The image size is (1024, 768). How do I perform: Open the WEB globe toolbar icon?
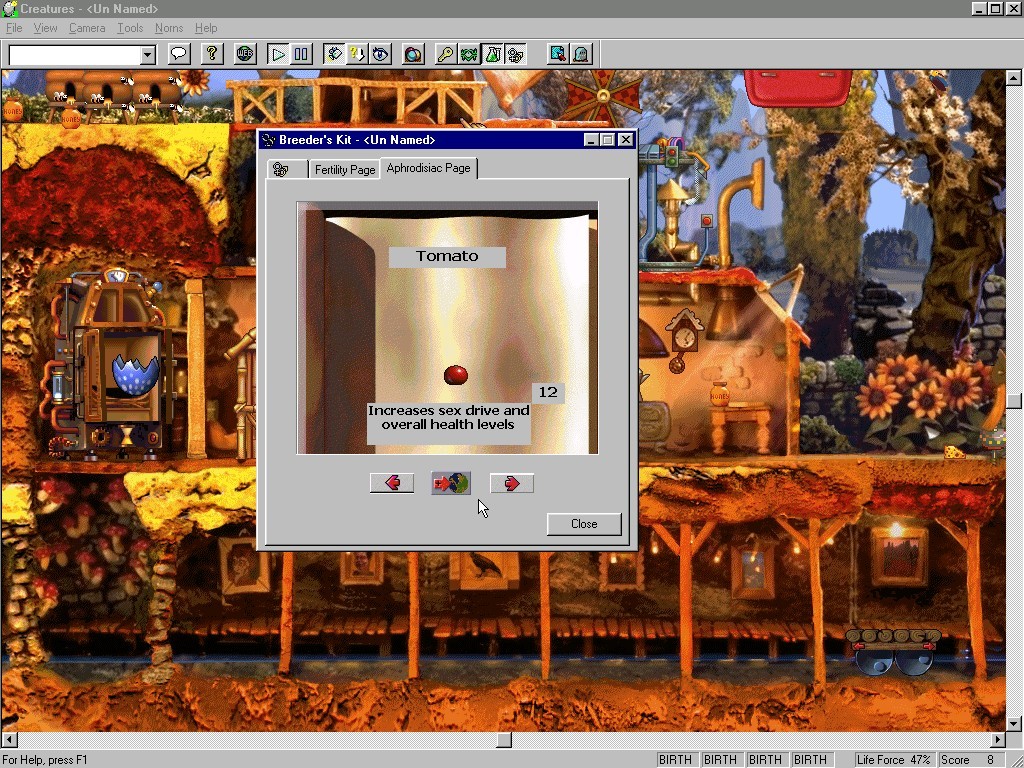(x=245, y=54)
